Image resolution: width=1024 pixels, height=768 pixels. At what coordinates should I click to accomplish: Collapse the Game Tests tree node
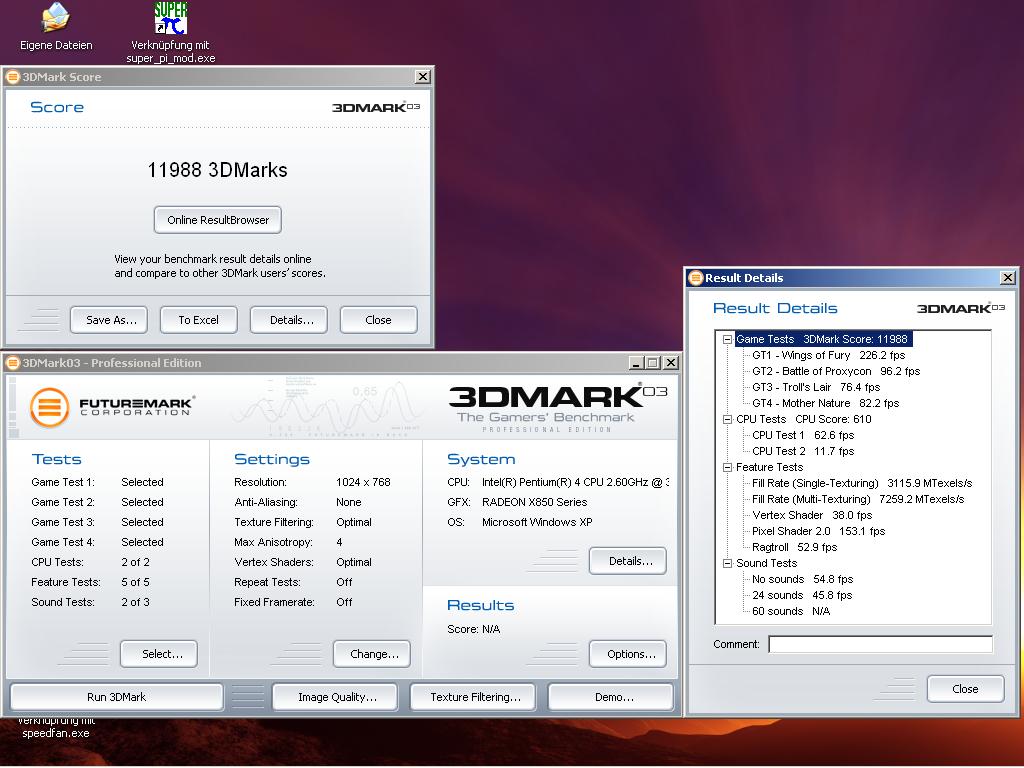727,340
